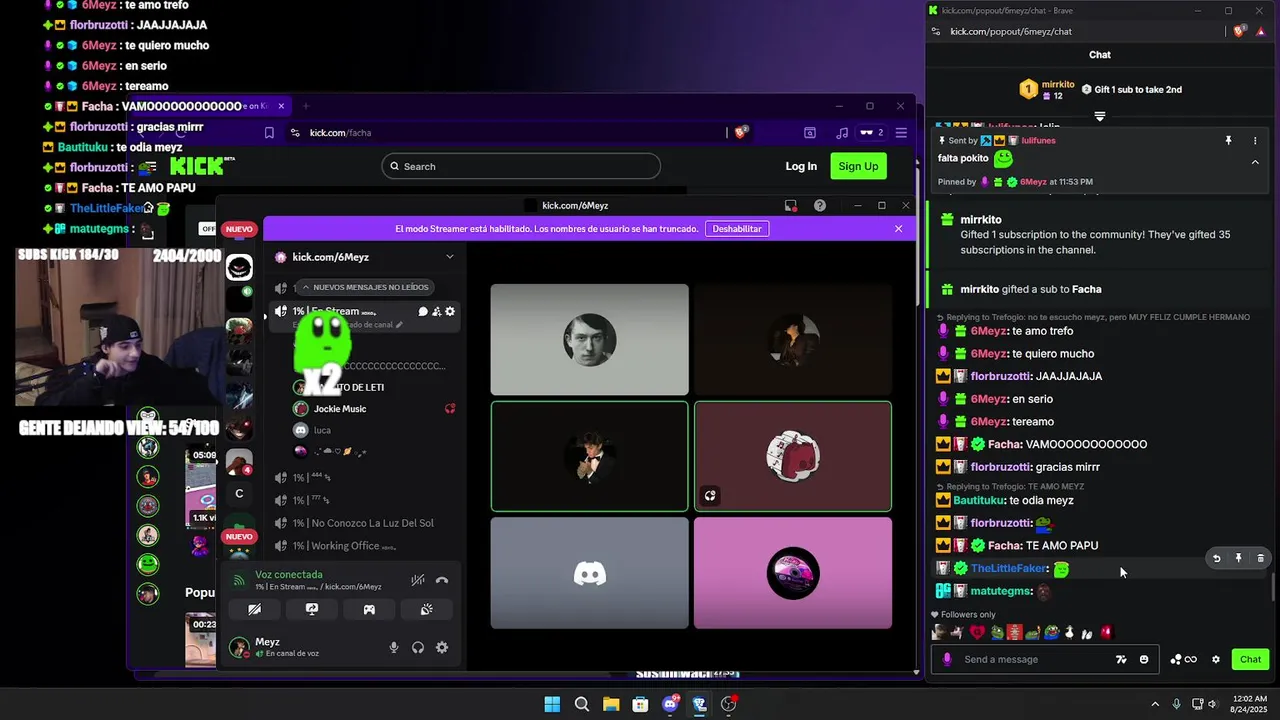The height and width of the screenshot is (720, 1280).
Task: Open Discord user settings gear
Action: click(442, 648)
